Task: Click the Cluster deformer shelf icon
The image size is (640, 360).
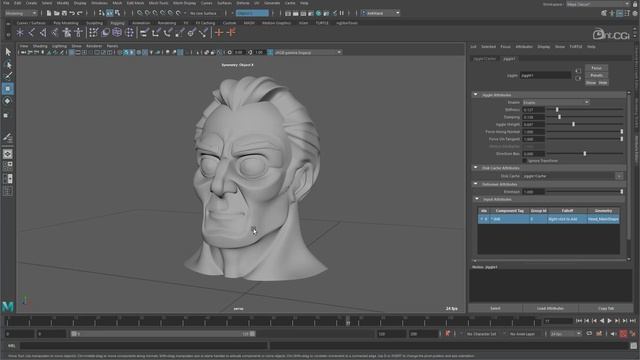Action: pos(129,32)
